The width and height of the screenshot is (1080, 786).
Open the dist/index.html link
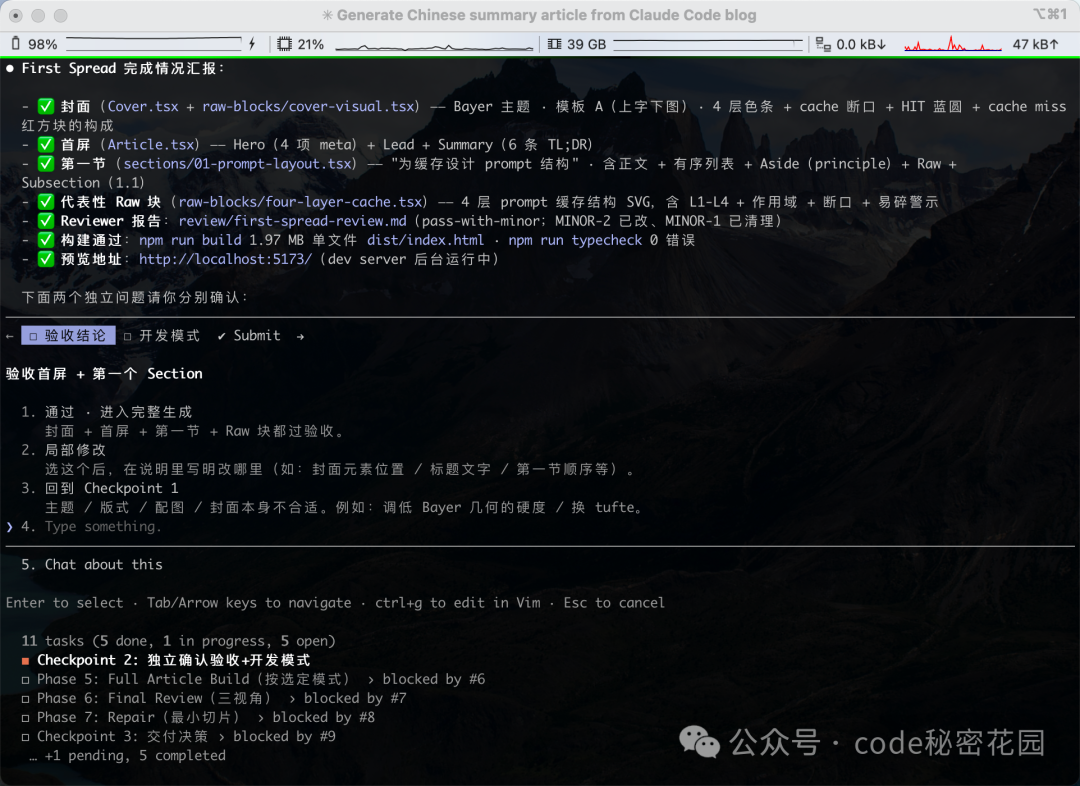[425, 240]
